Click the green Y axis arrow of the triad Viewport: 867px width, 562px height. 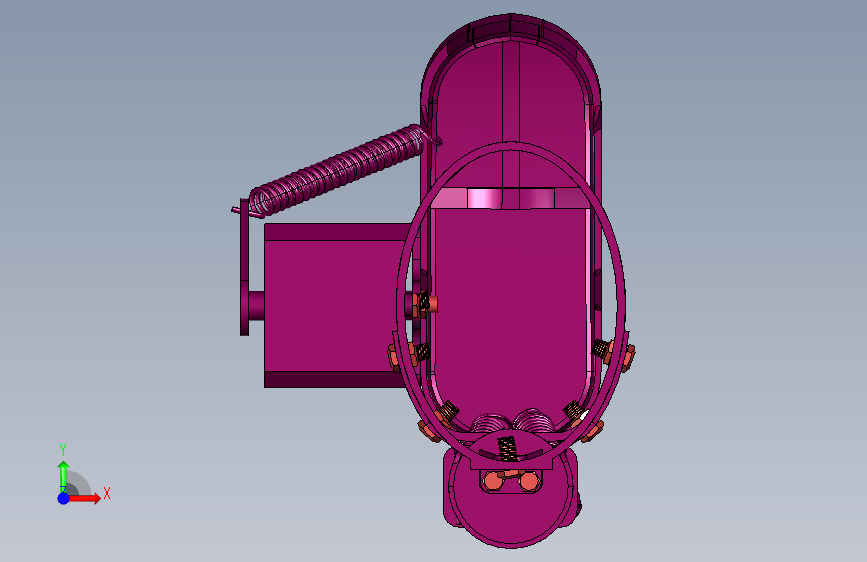tap(63, 477)
